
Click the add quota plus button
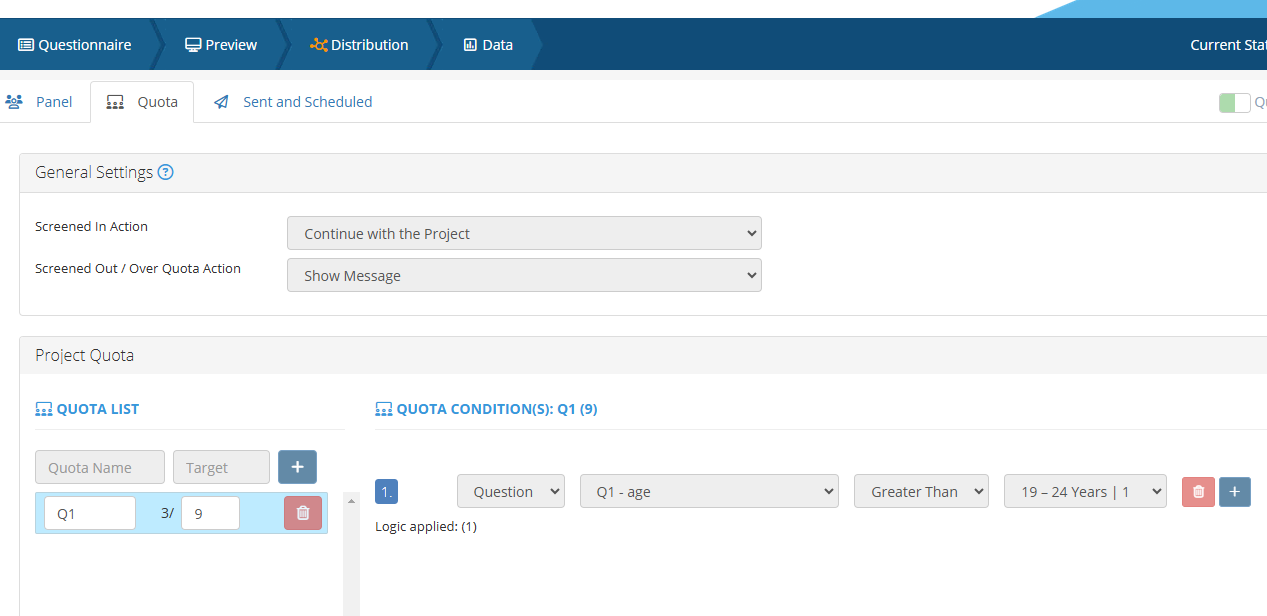pyautogui.click(x=297, y=467)
